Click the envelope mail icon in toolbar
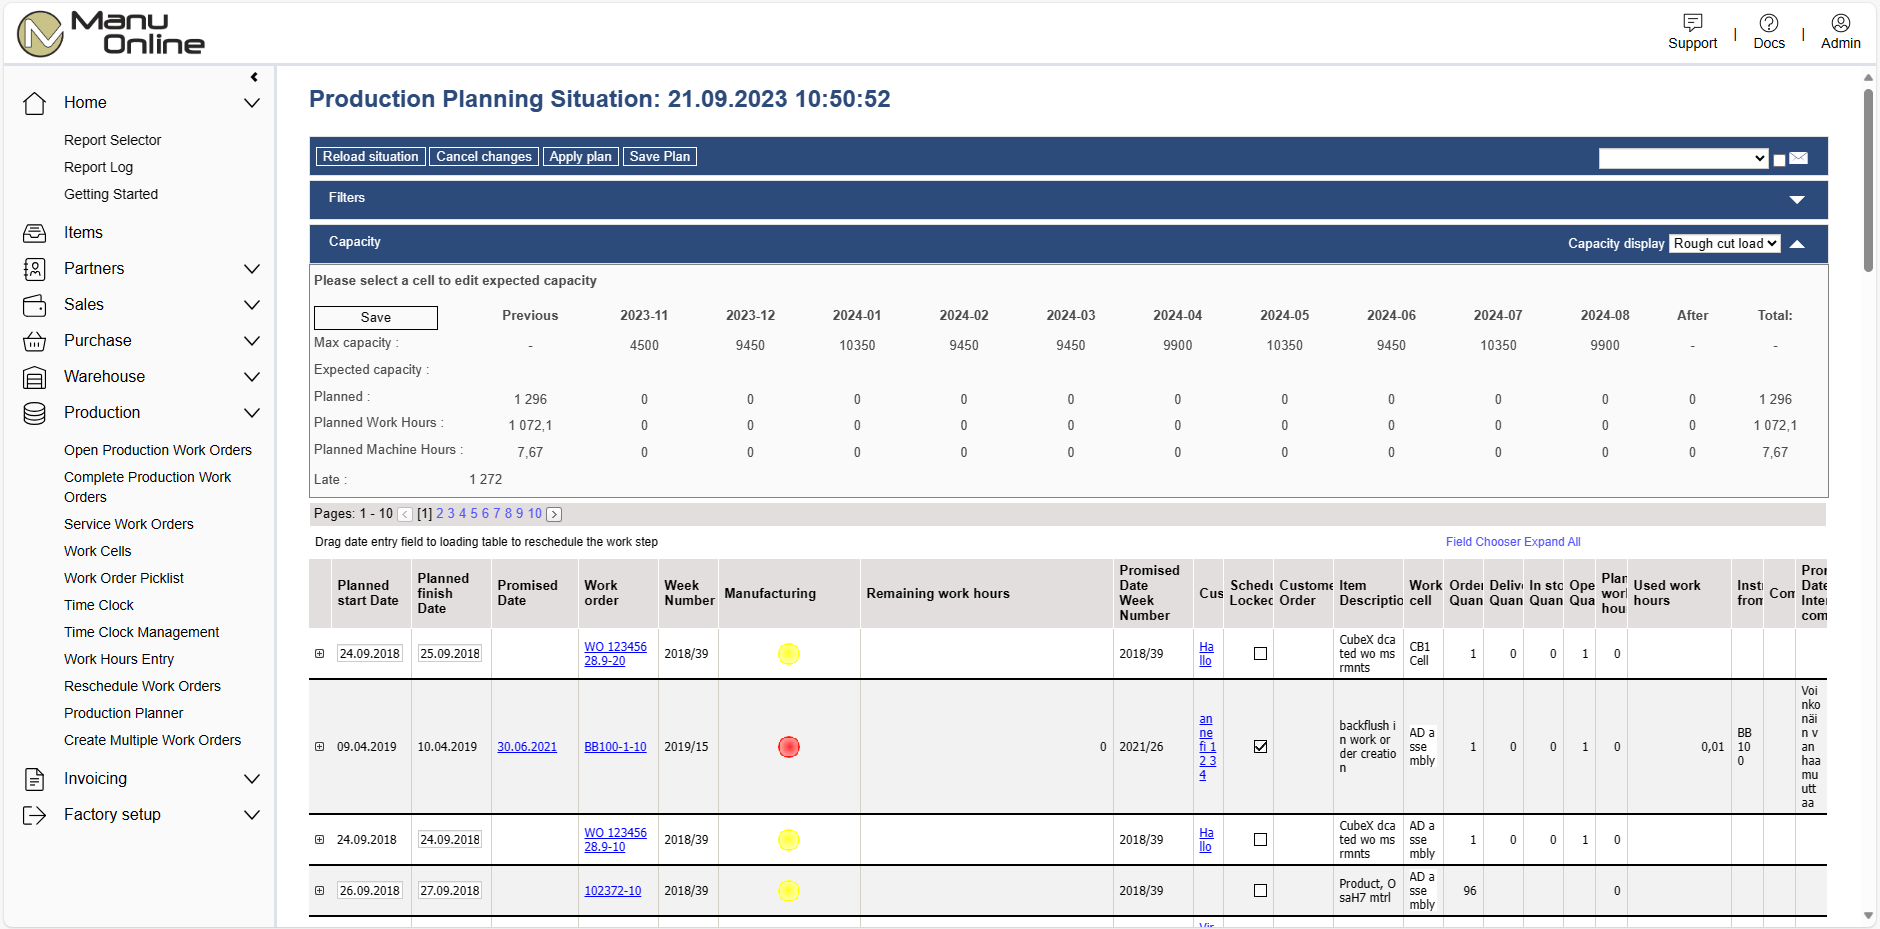The height and width of the screenshot is (929, 1880). click(1798, 158)
